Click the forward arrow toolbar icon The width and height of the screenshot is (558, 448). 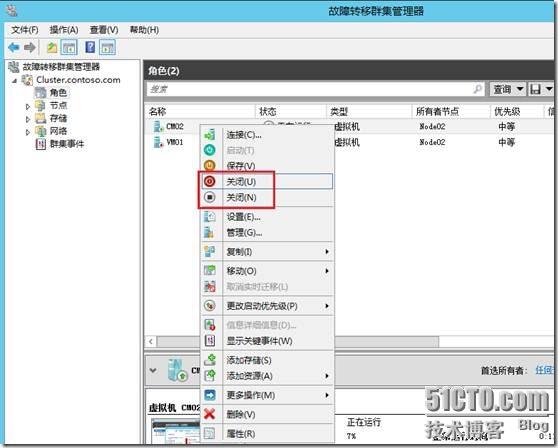pyautogui.click(x=30, y=47)
